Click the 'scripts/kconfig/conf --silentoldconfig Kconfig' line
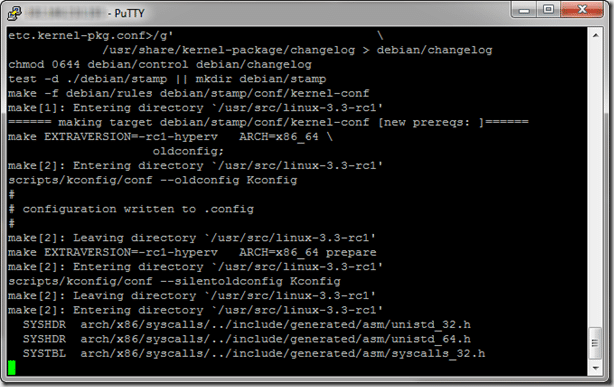Screen dimensions: 614x387 [x=174, y=281]
